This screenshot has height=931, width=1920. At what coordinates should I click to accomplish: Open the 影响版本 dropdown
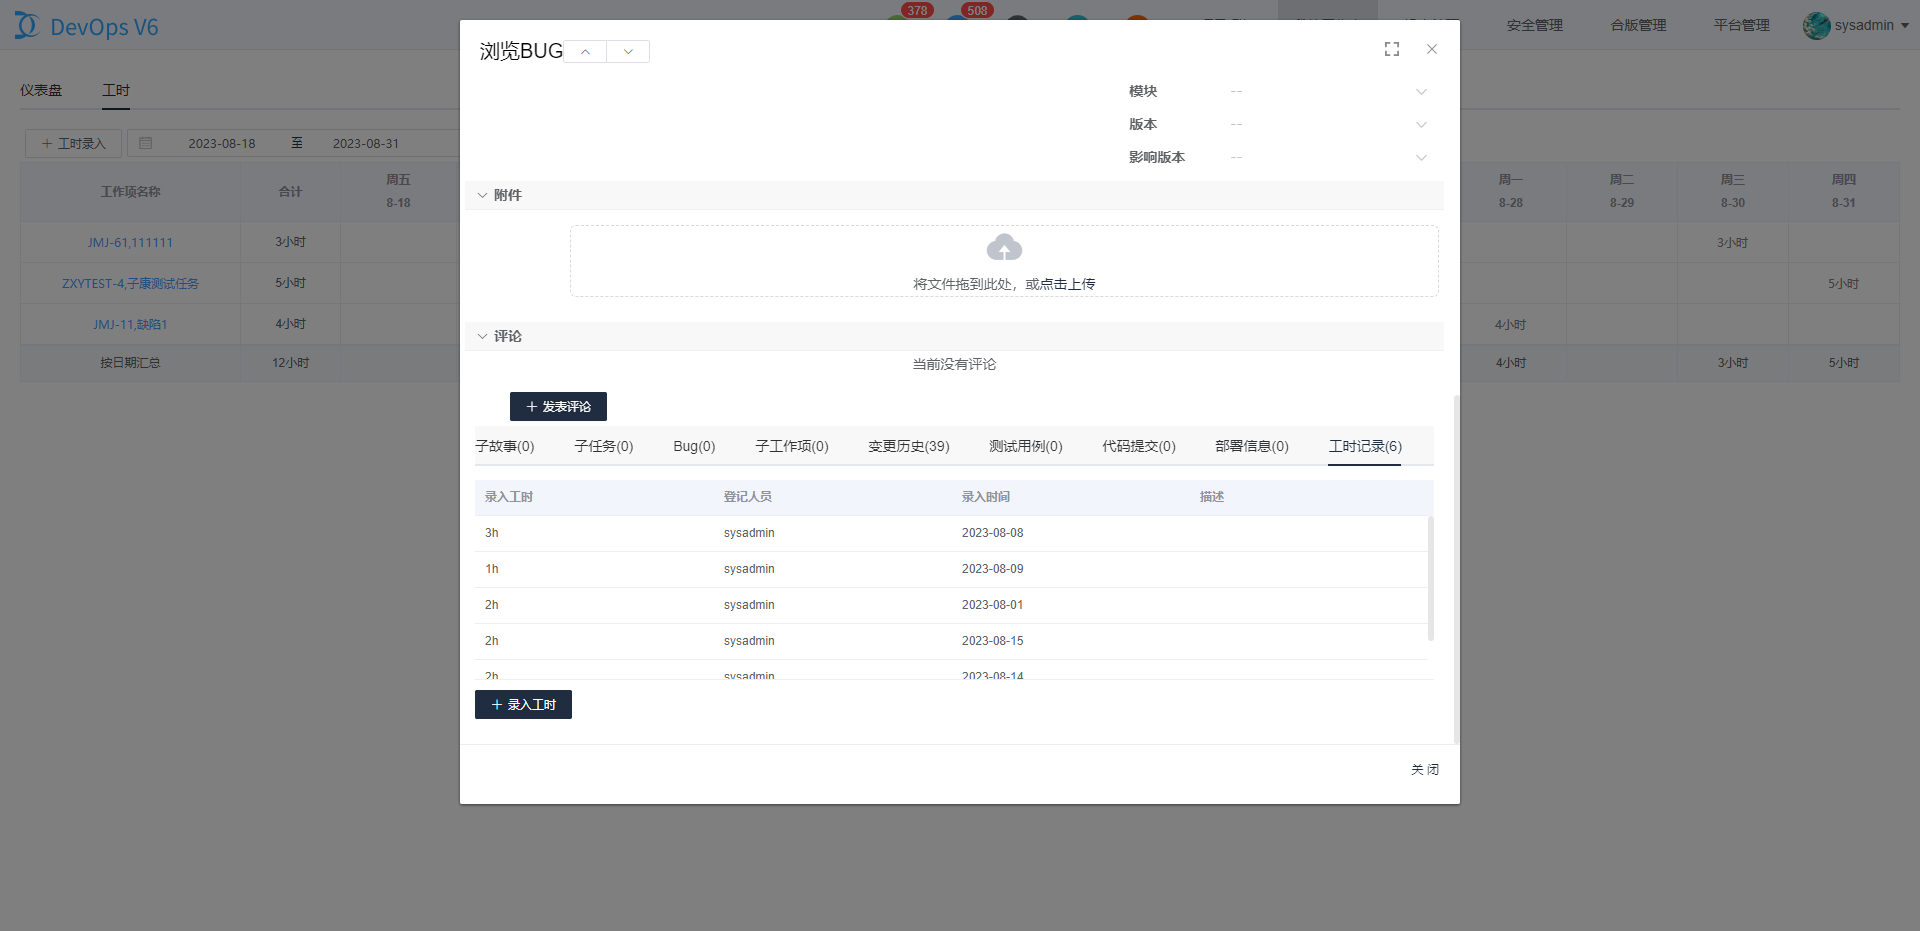1421,158
